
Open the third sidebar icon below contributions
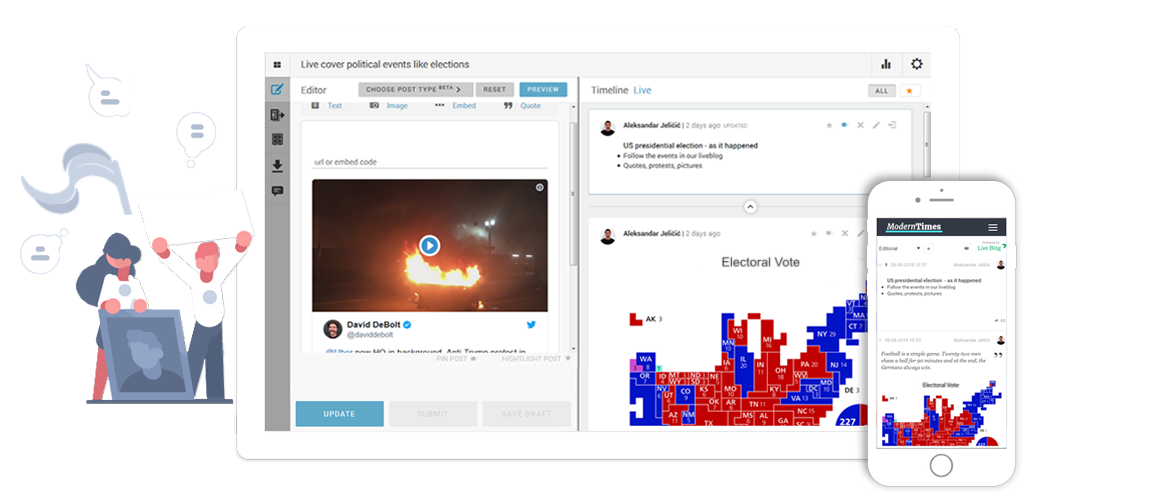[277, 139]
